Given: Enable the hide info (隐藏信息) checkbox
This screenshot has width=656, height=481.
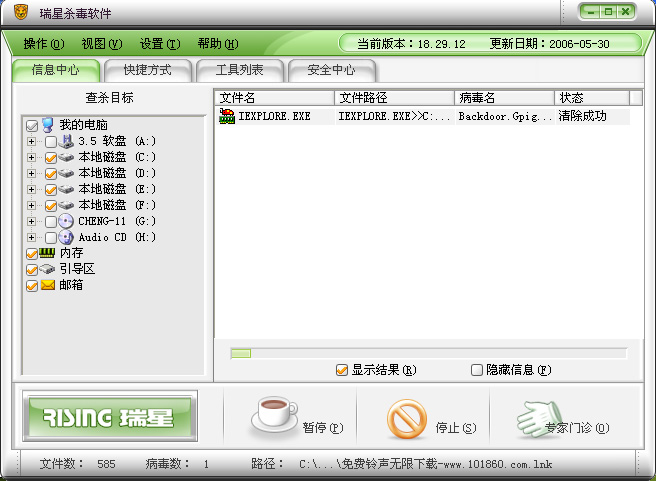Looking at the screenshot, I should pyautogui.click(x=477, y=370).
